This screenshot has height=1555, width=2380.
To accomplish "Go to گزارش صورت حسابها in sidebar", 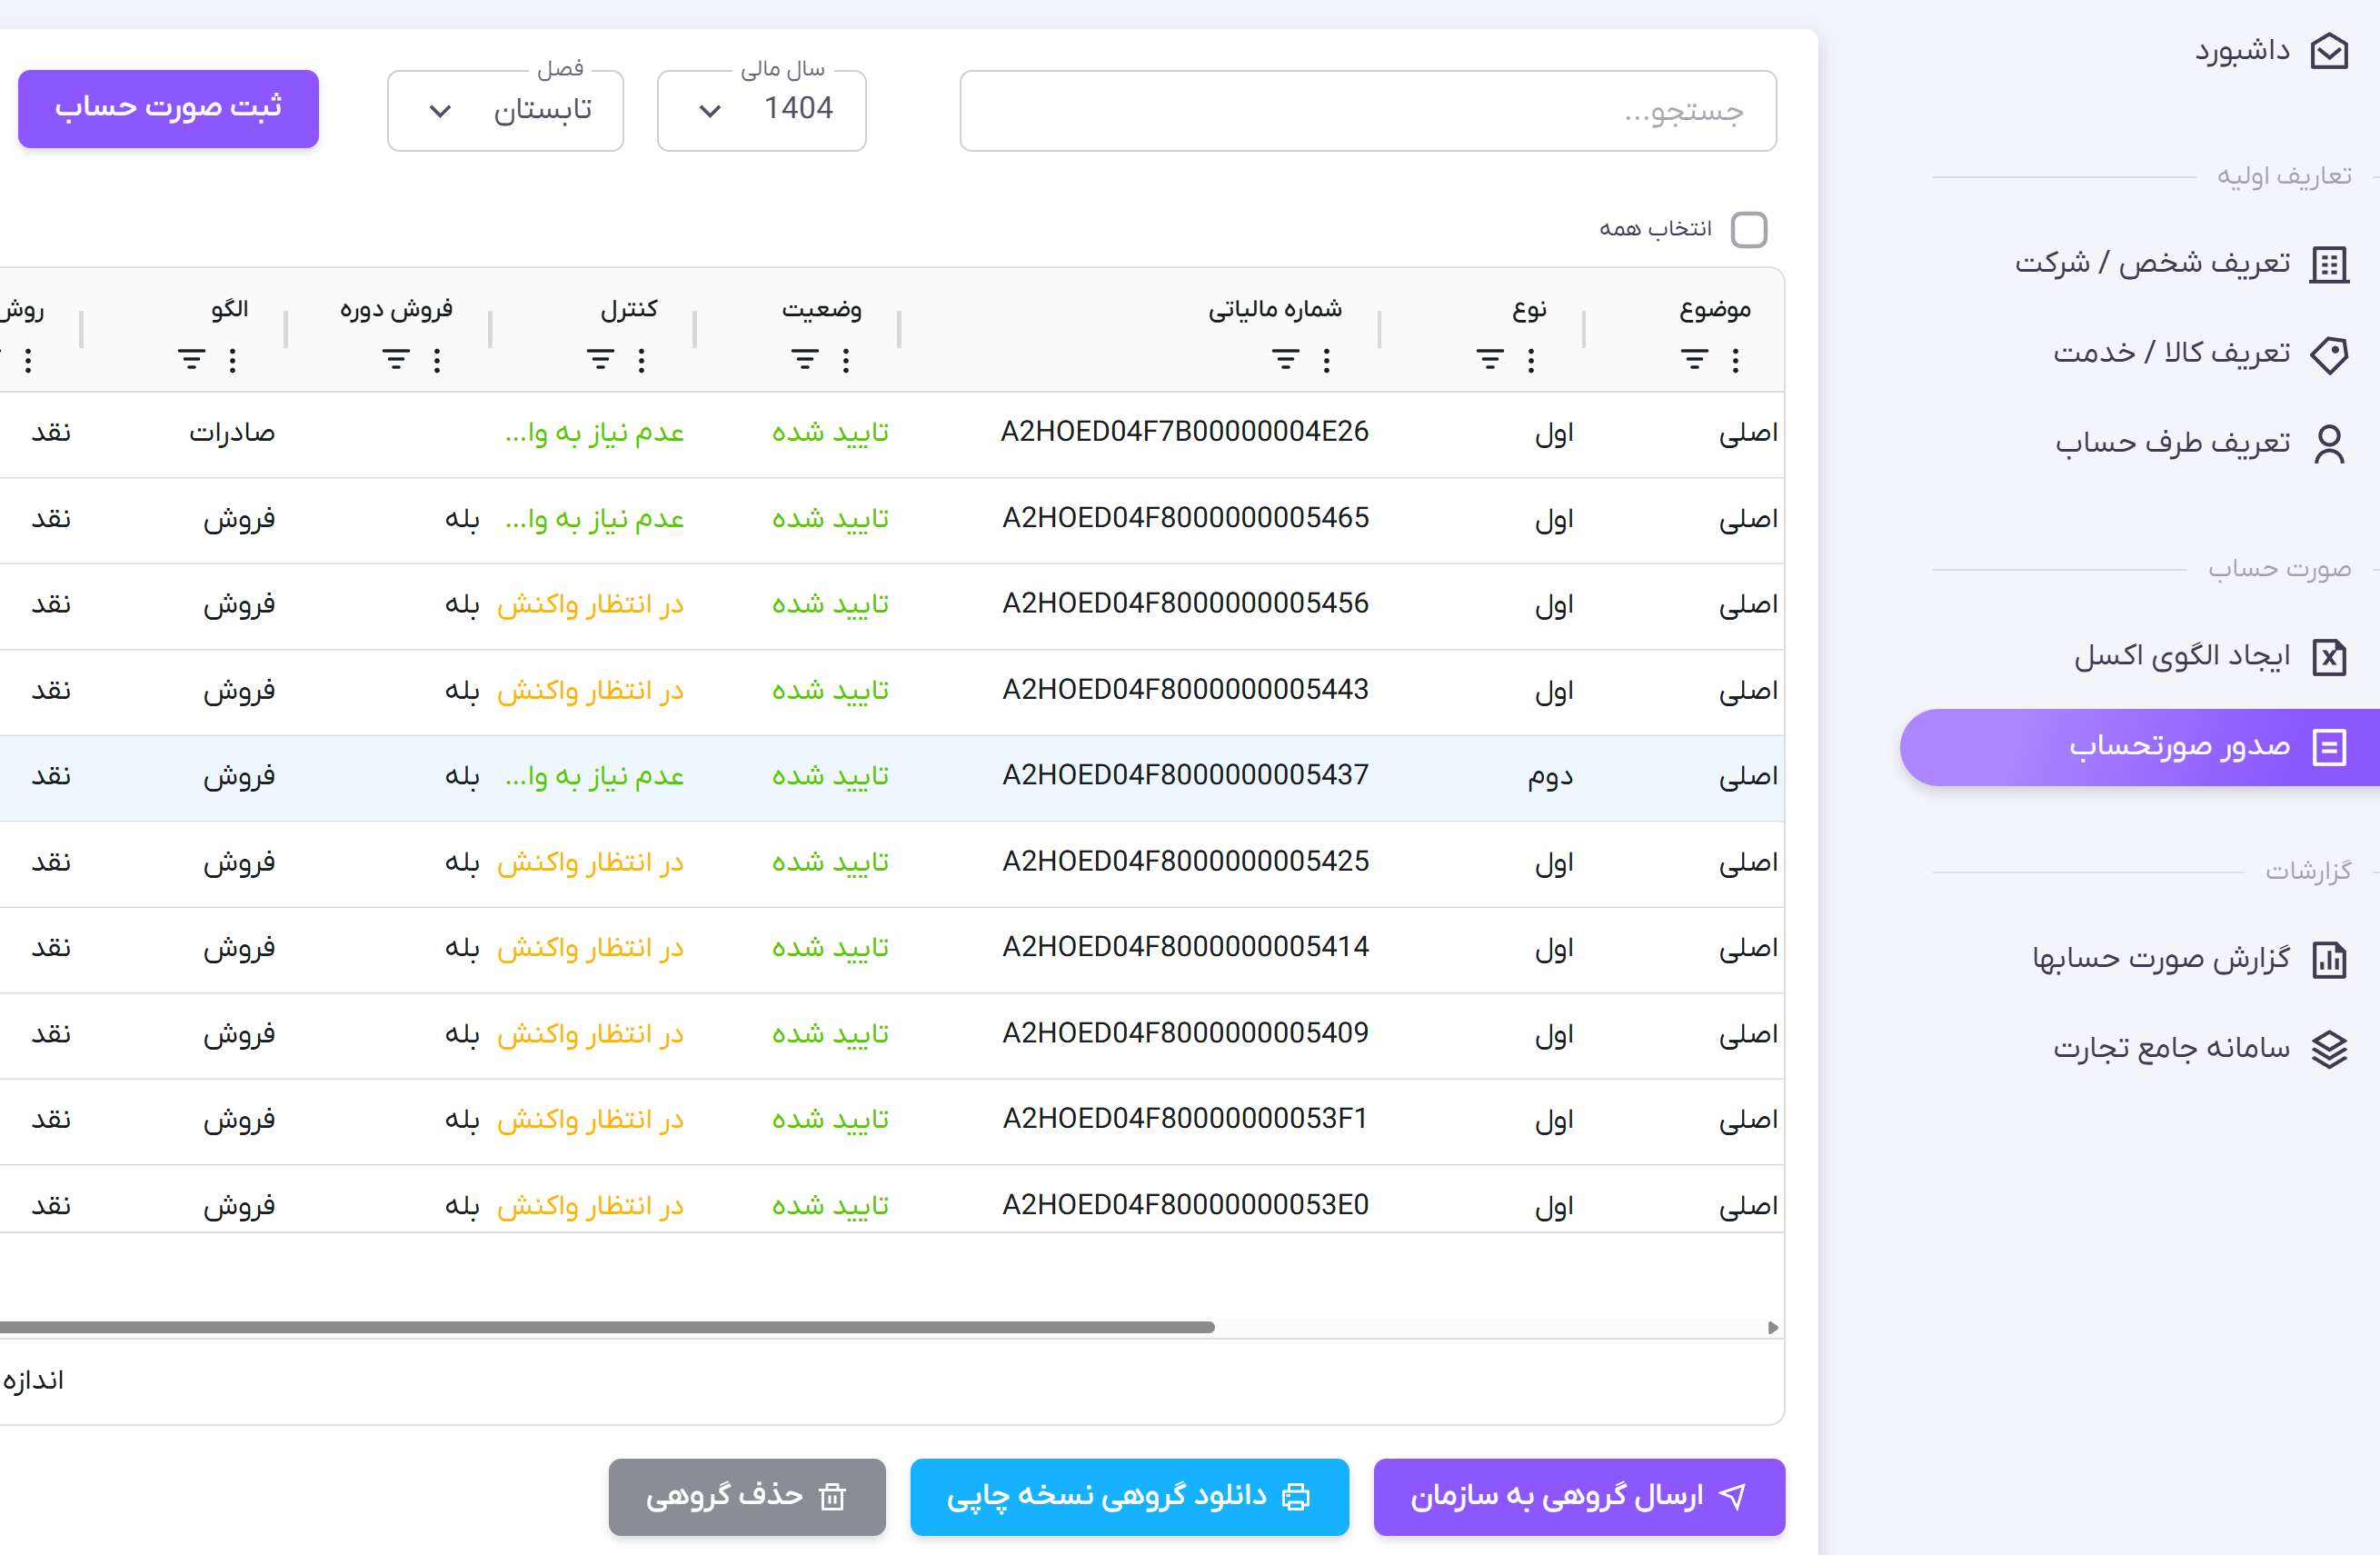I will coord(2160,959).
